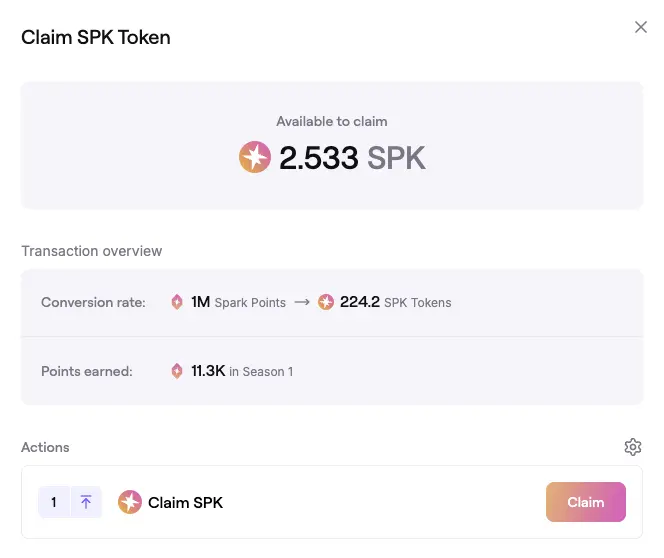This screenshot has width=664, height=558.
Task: Click the 1M Spark Points text
Action: 238,302
